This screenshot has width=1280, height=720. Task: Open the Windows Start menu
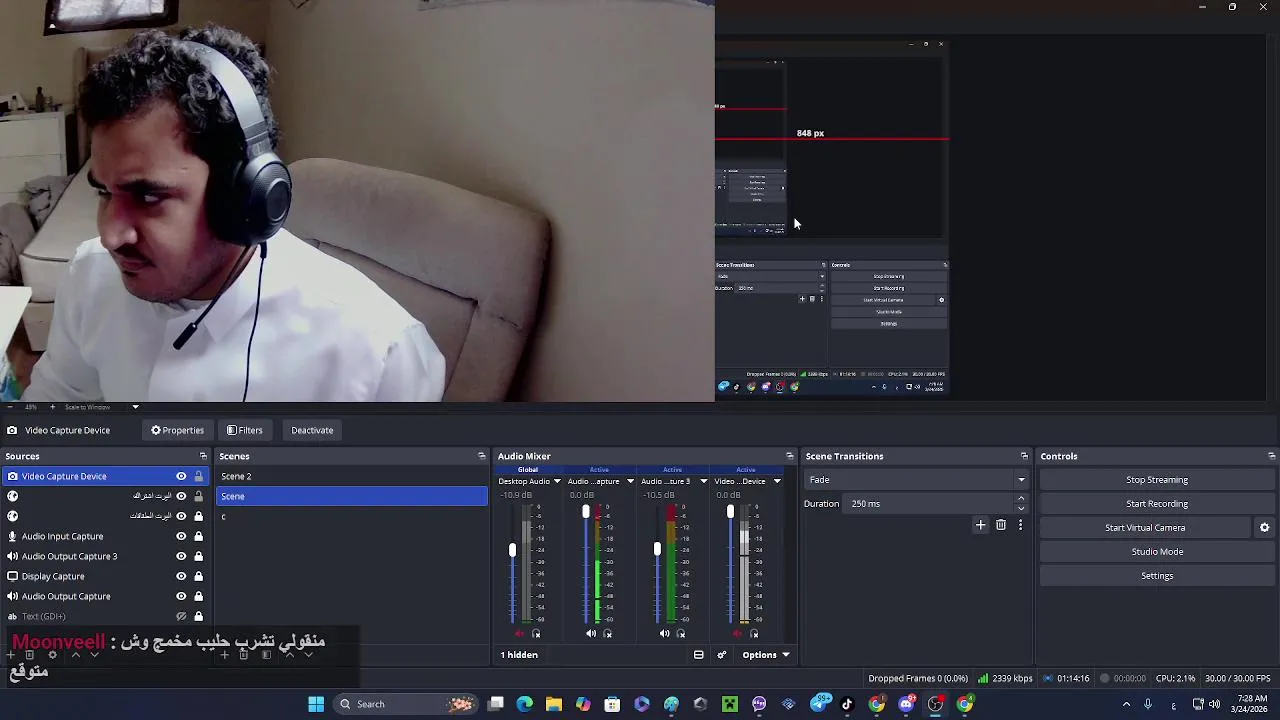tap(316, 704)
